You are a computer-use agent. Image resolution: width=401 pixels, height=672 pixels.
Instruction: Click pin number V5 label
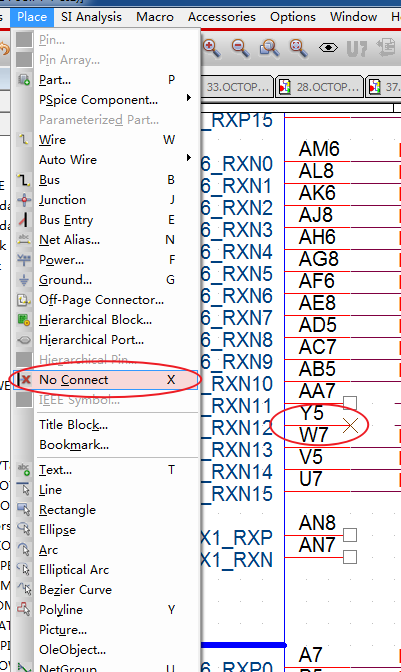click(311, 457)
